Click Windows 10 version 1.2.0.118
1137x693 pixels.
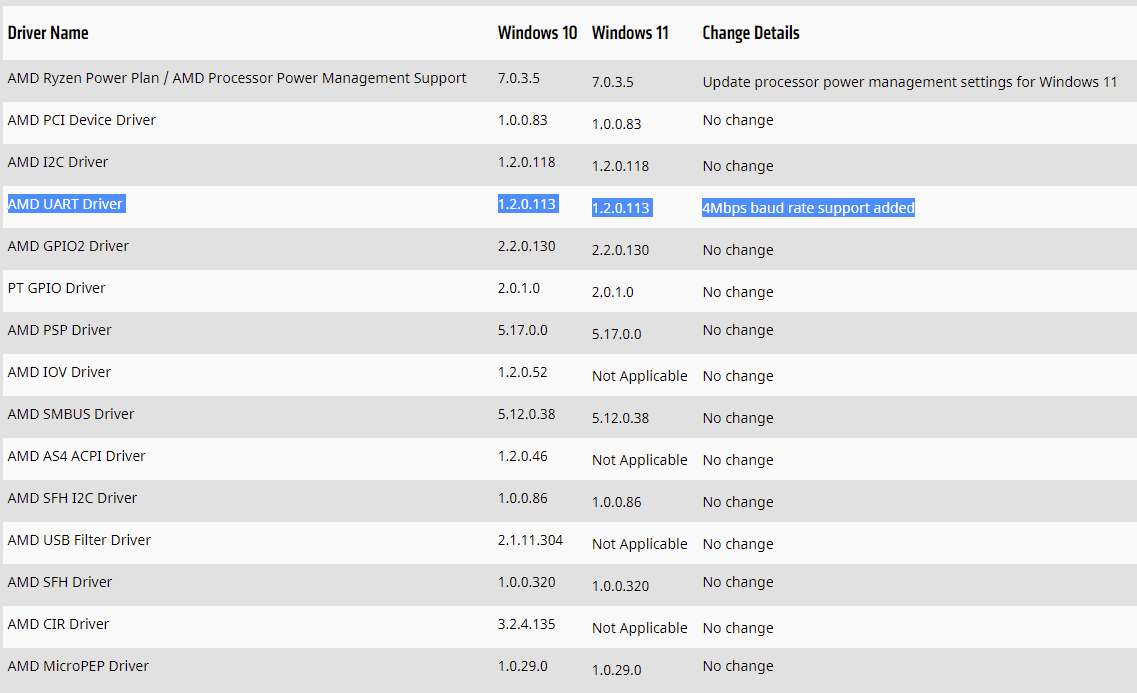[x=526, y=162]
